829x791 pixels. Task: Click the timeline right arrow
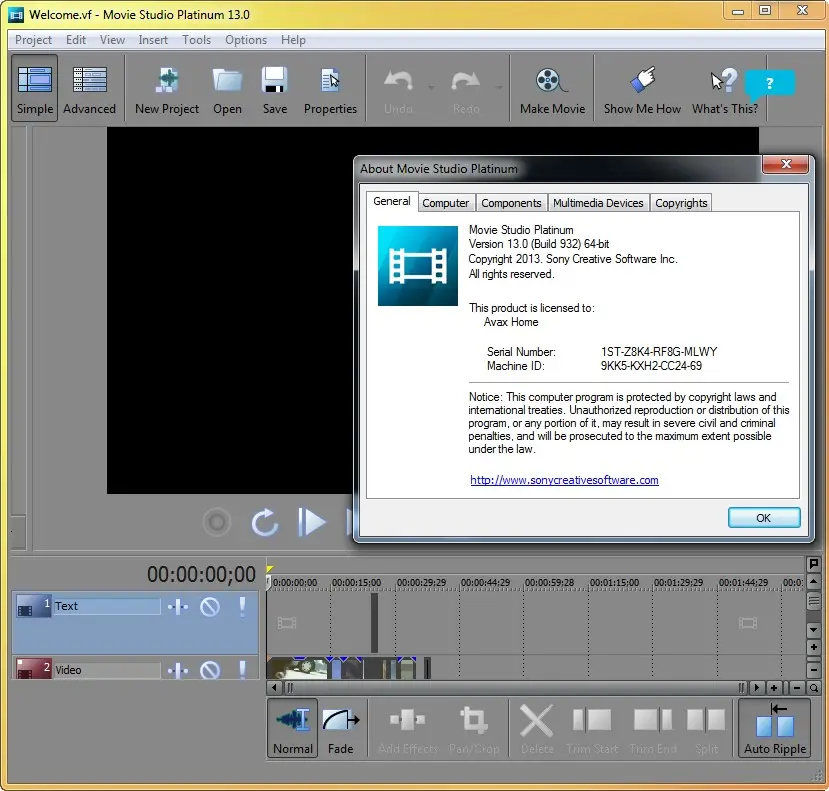point(757,688)
